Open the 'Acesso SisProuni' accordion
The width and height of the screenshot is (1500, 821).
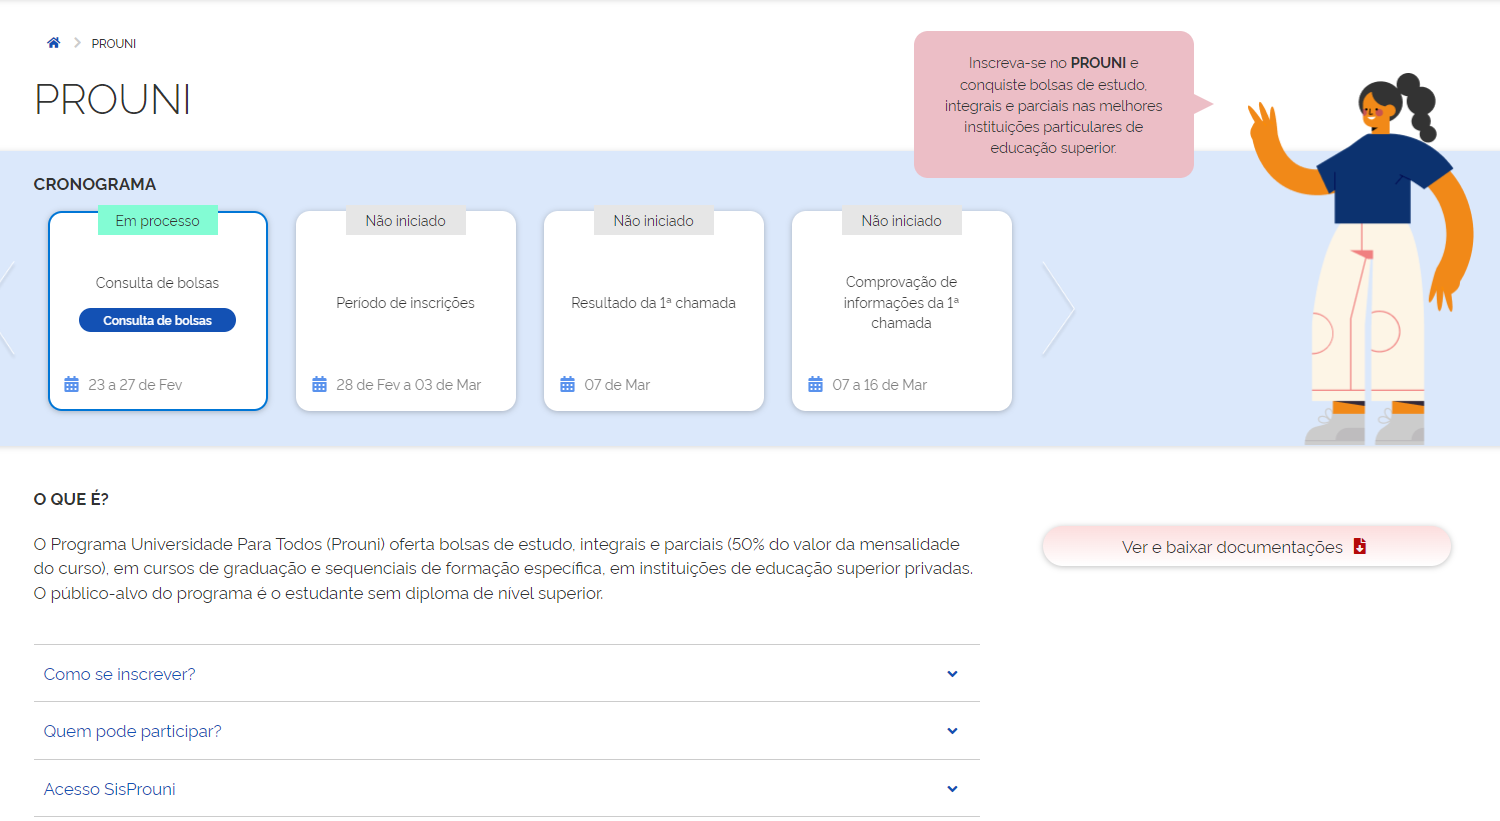point(110,789)
